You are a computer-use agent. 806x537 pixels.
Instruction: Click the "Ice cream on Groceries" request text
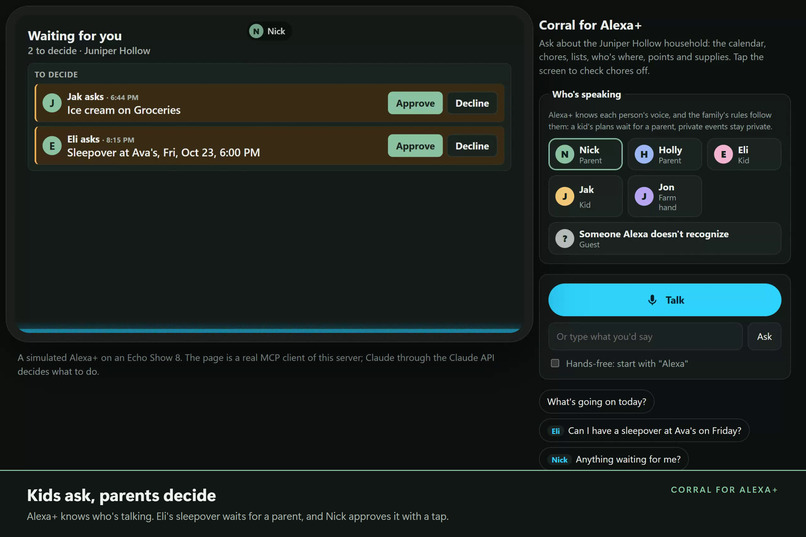[x=123, y=110]
